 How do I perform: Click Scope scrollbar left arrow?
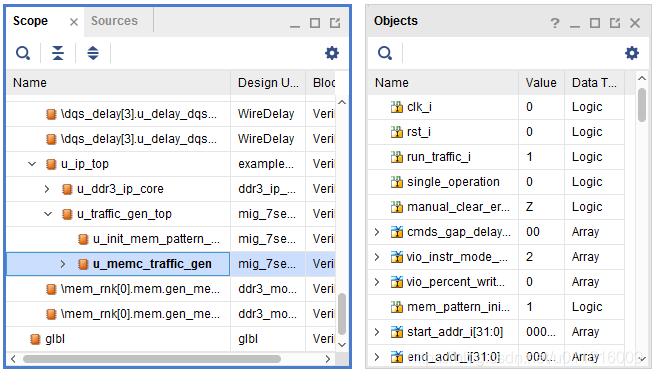coord(13,359)
